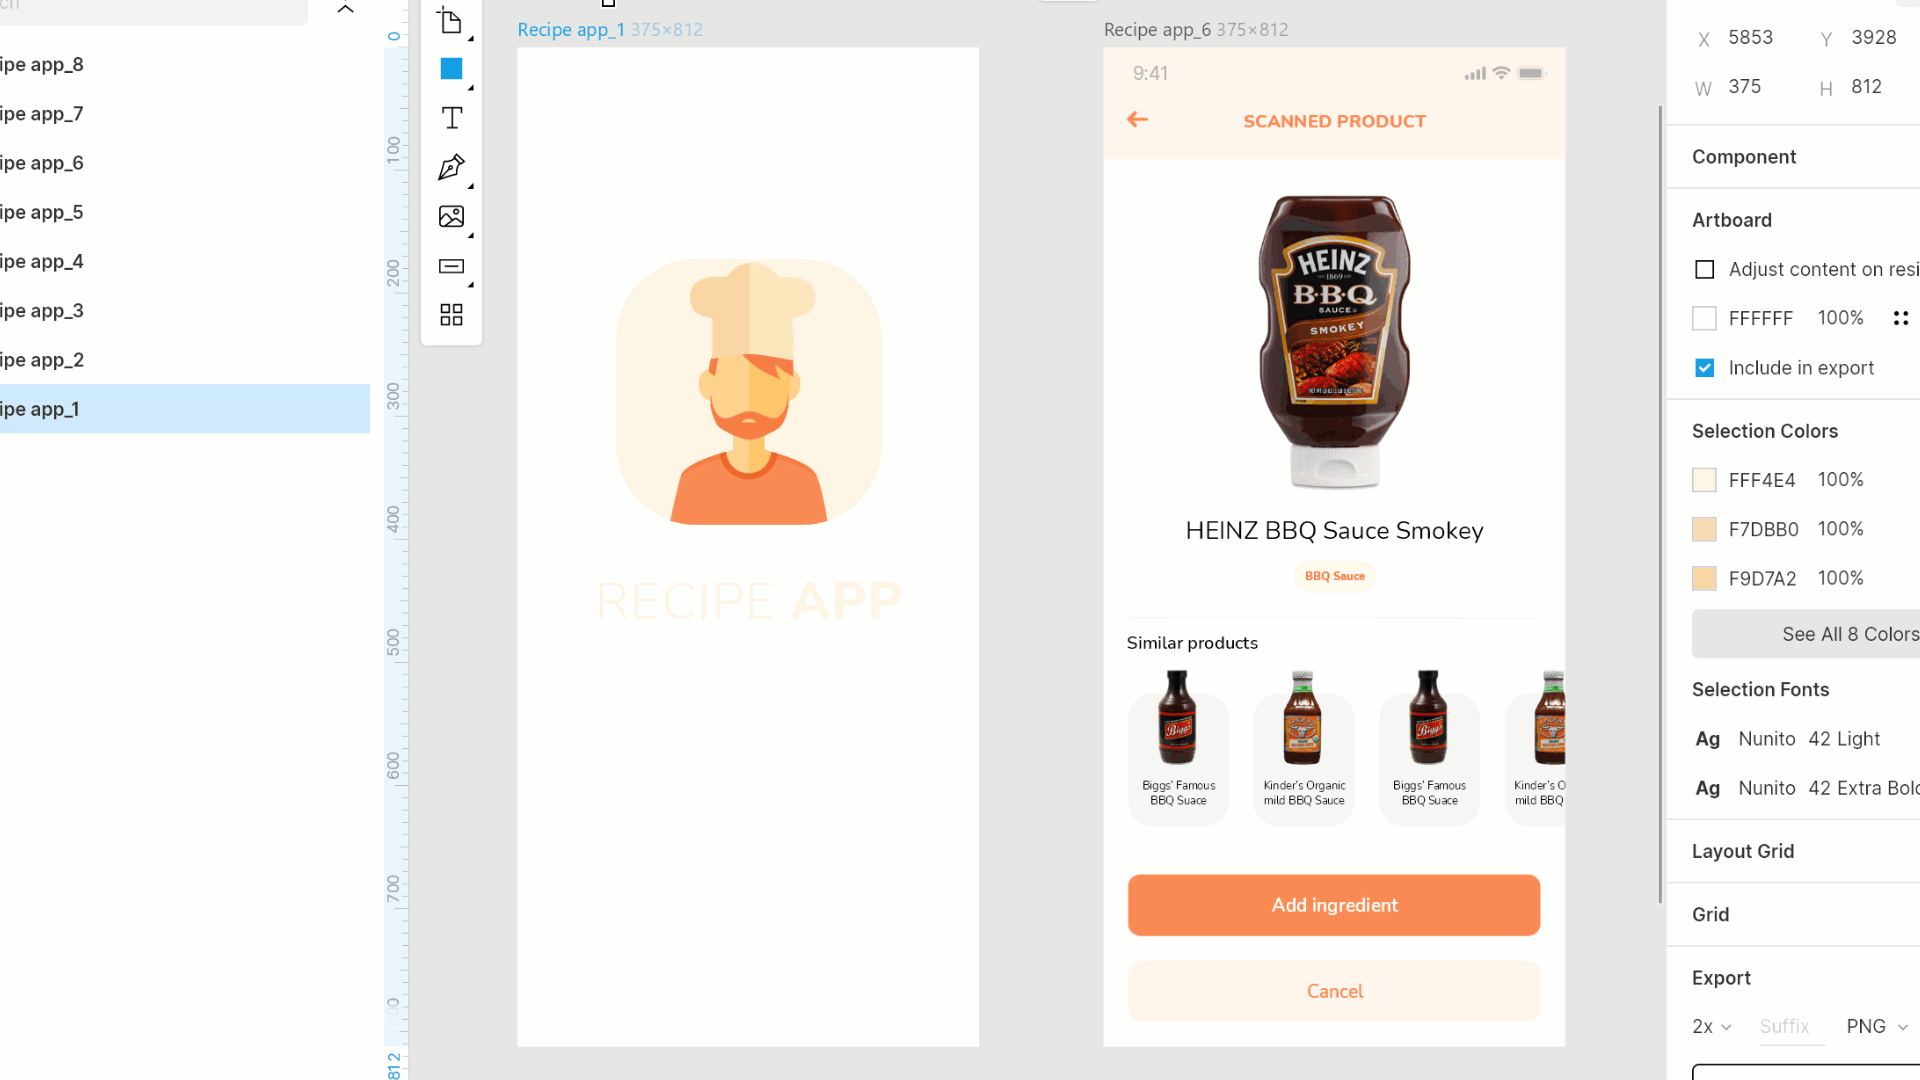Click the Layout Grid section header
Screen dimensions: 1920x1080
click(x=1743, y=851)
